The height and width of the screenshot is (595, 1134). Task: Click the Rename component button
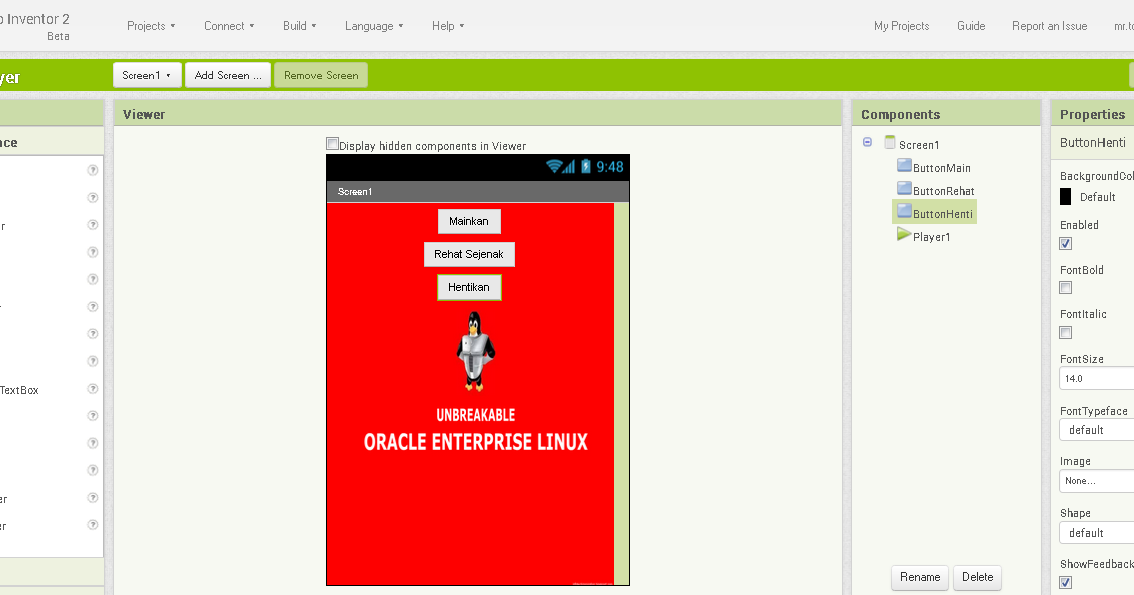click(920, 577)
